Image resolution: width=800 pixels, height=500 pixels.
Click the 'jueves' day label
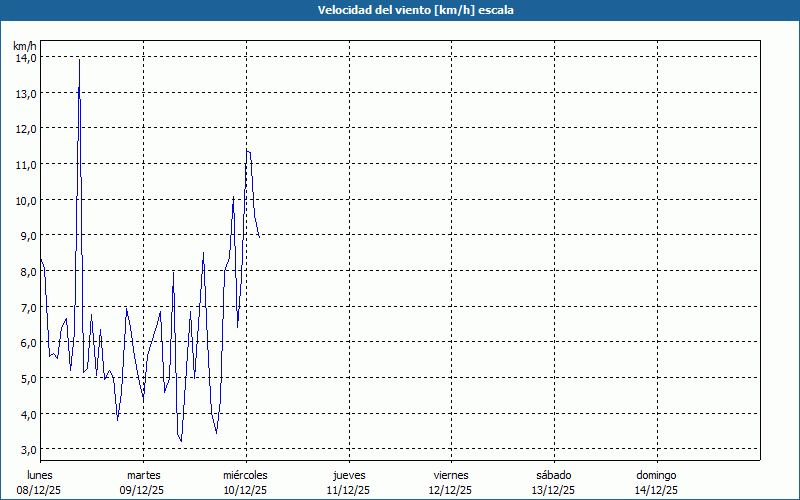point(349,475)
